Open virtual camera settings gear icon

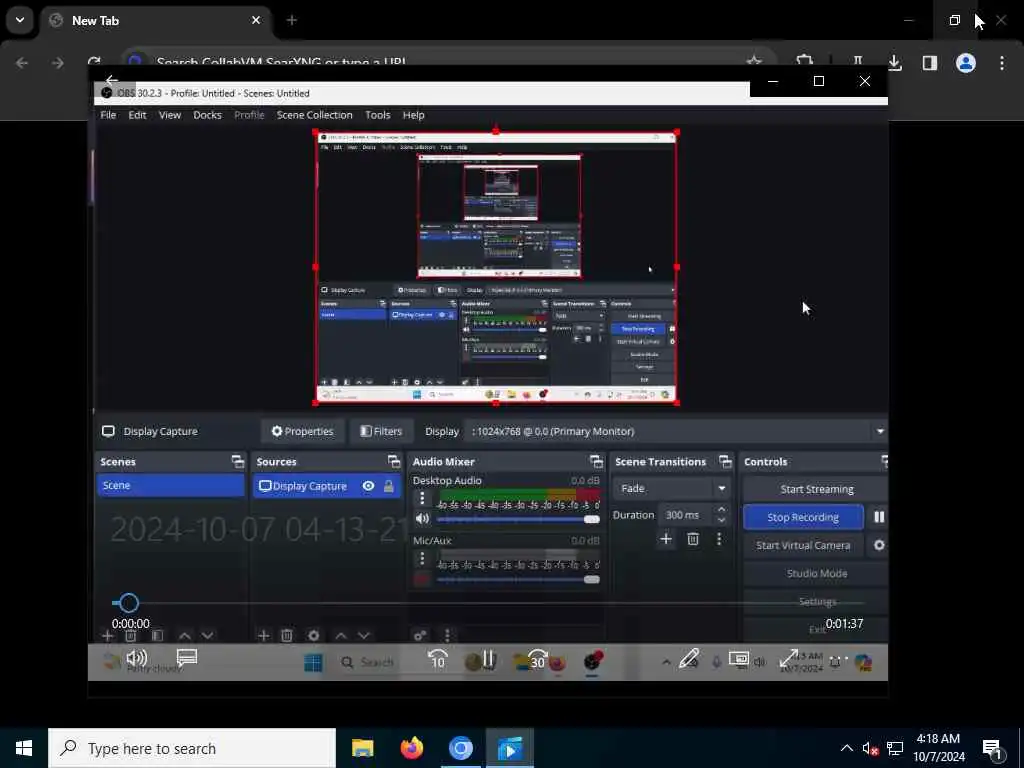pyautogui.click(x=879, y=545)
